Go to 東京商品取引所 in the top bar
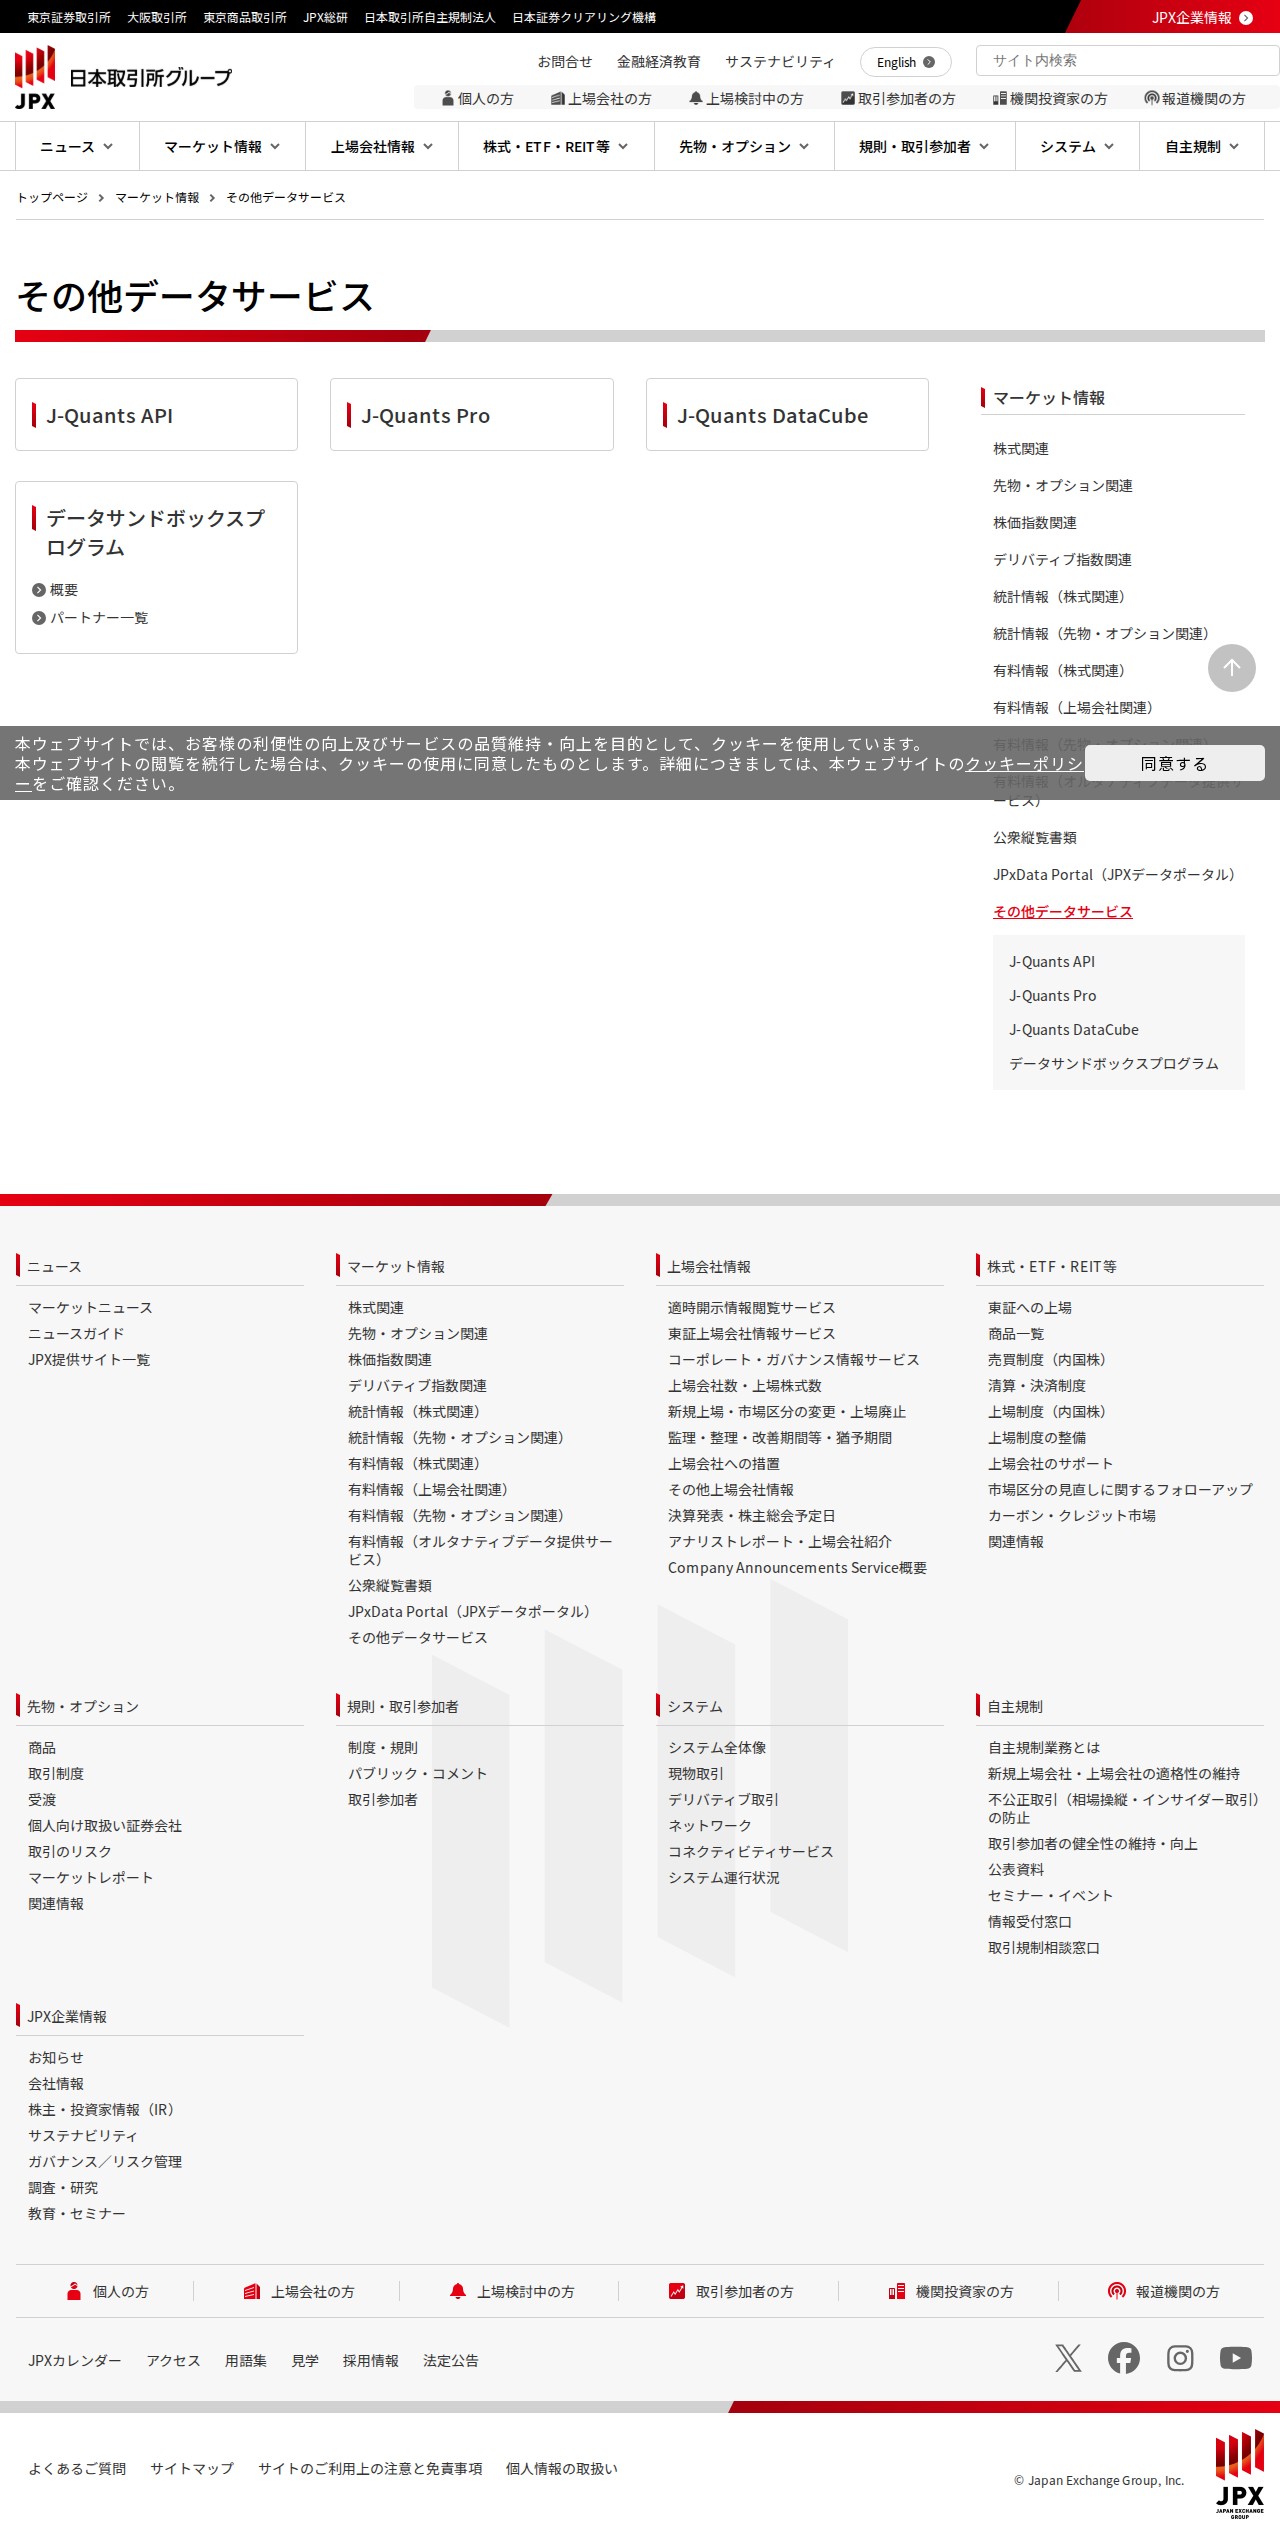Viewport: 1280px width, 2531px height. click(245, 18)
